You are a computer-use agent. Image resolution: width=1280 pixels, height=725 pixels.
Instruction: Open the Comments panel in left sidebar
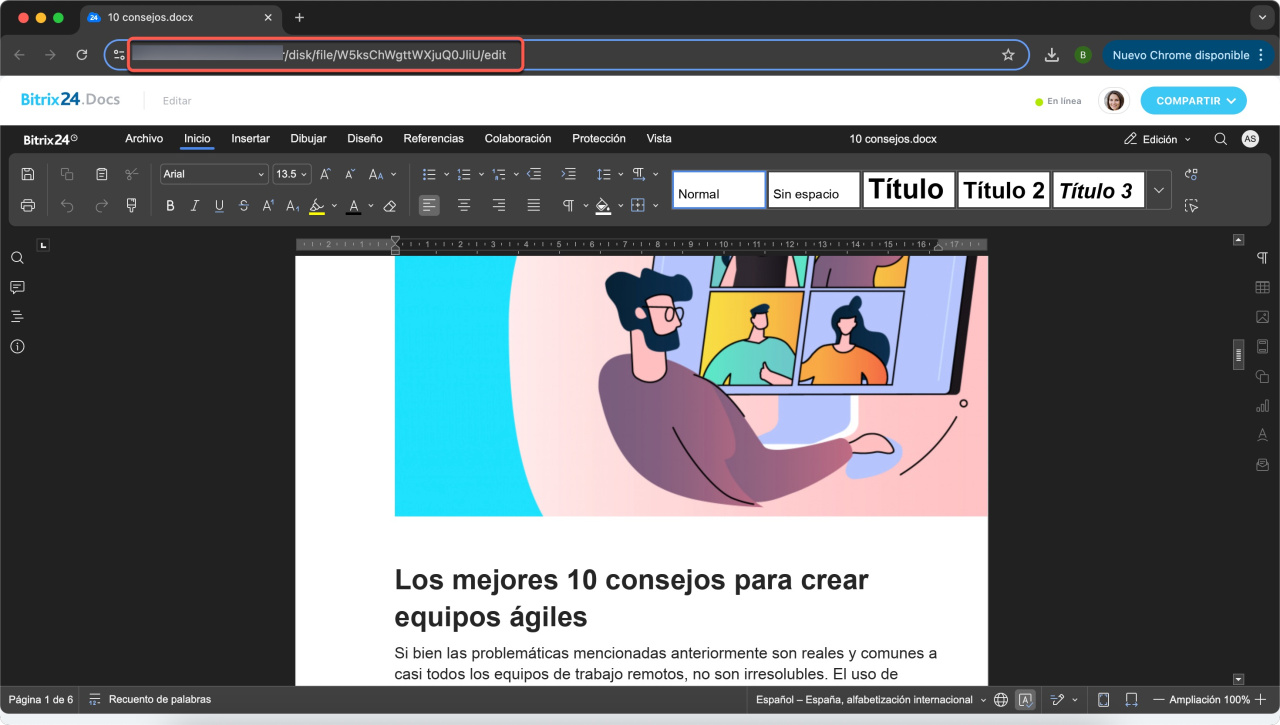[17, 287]
